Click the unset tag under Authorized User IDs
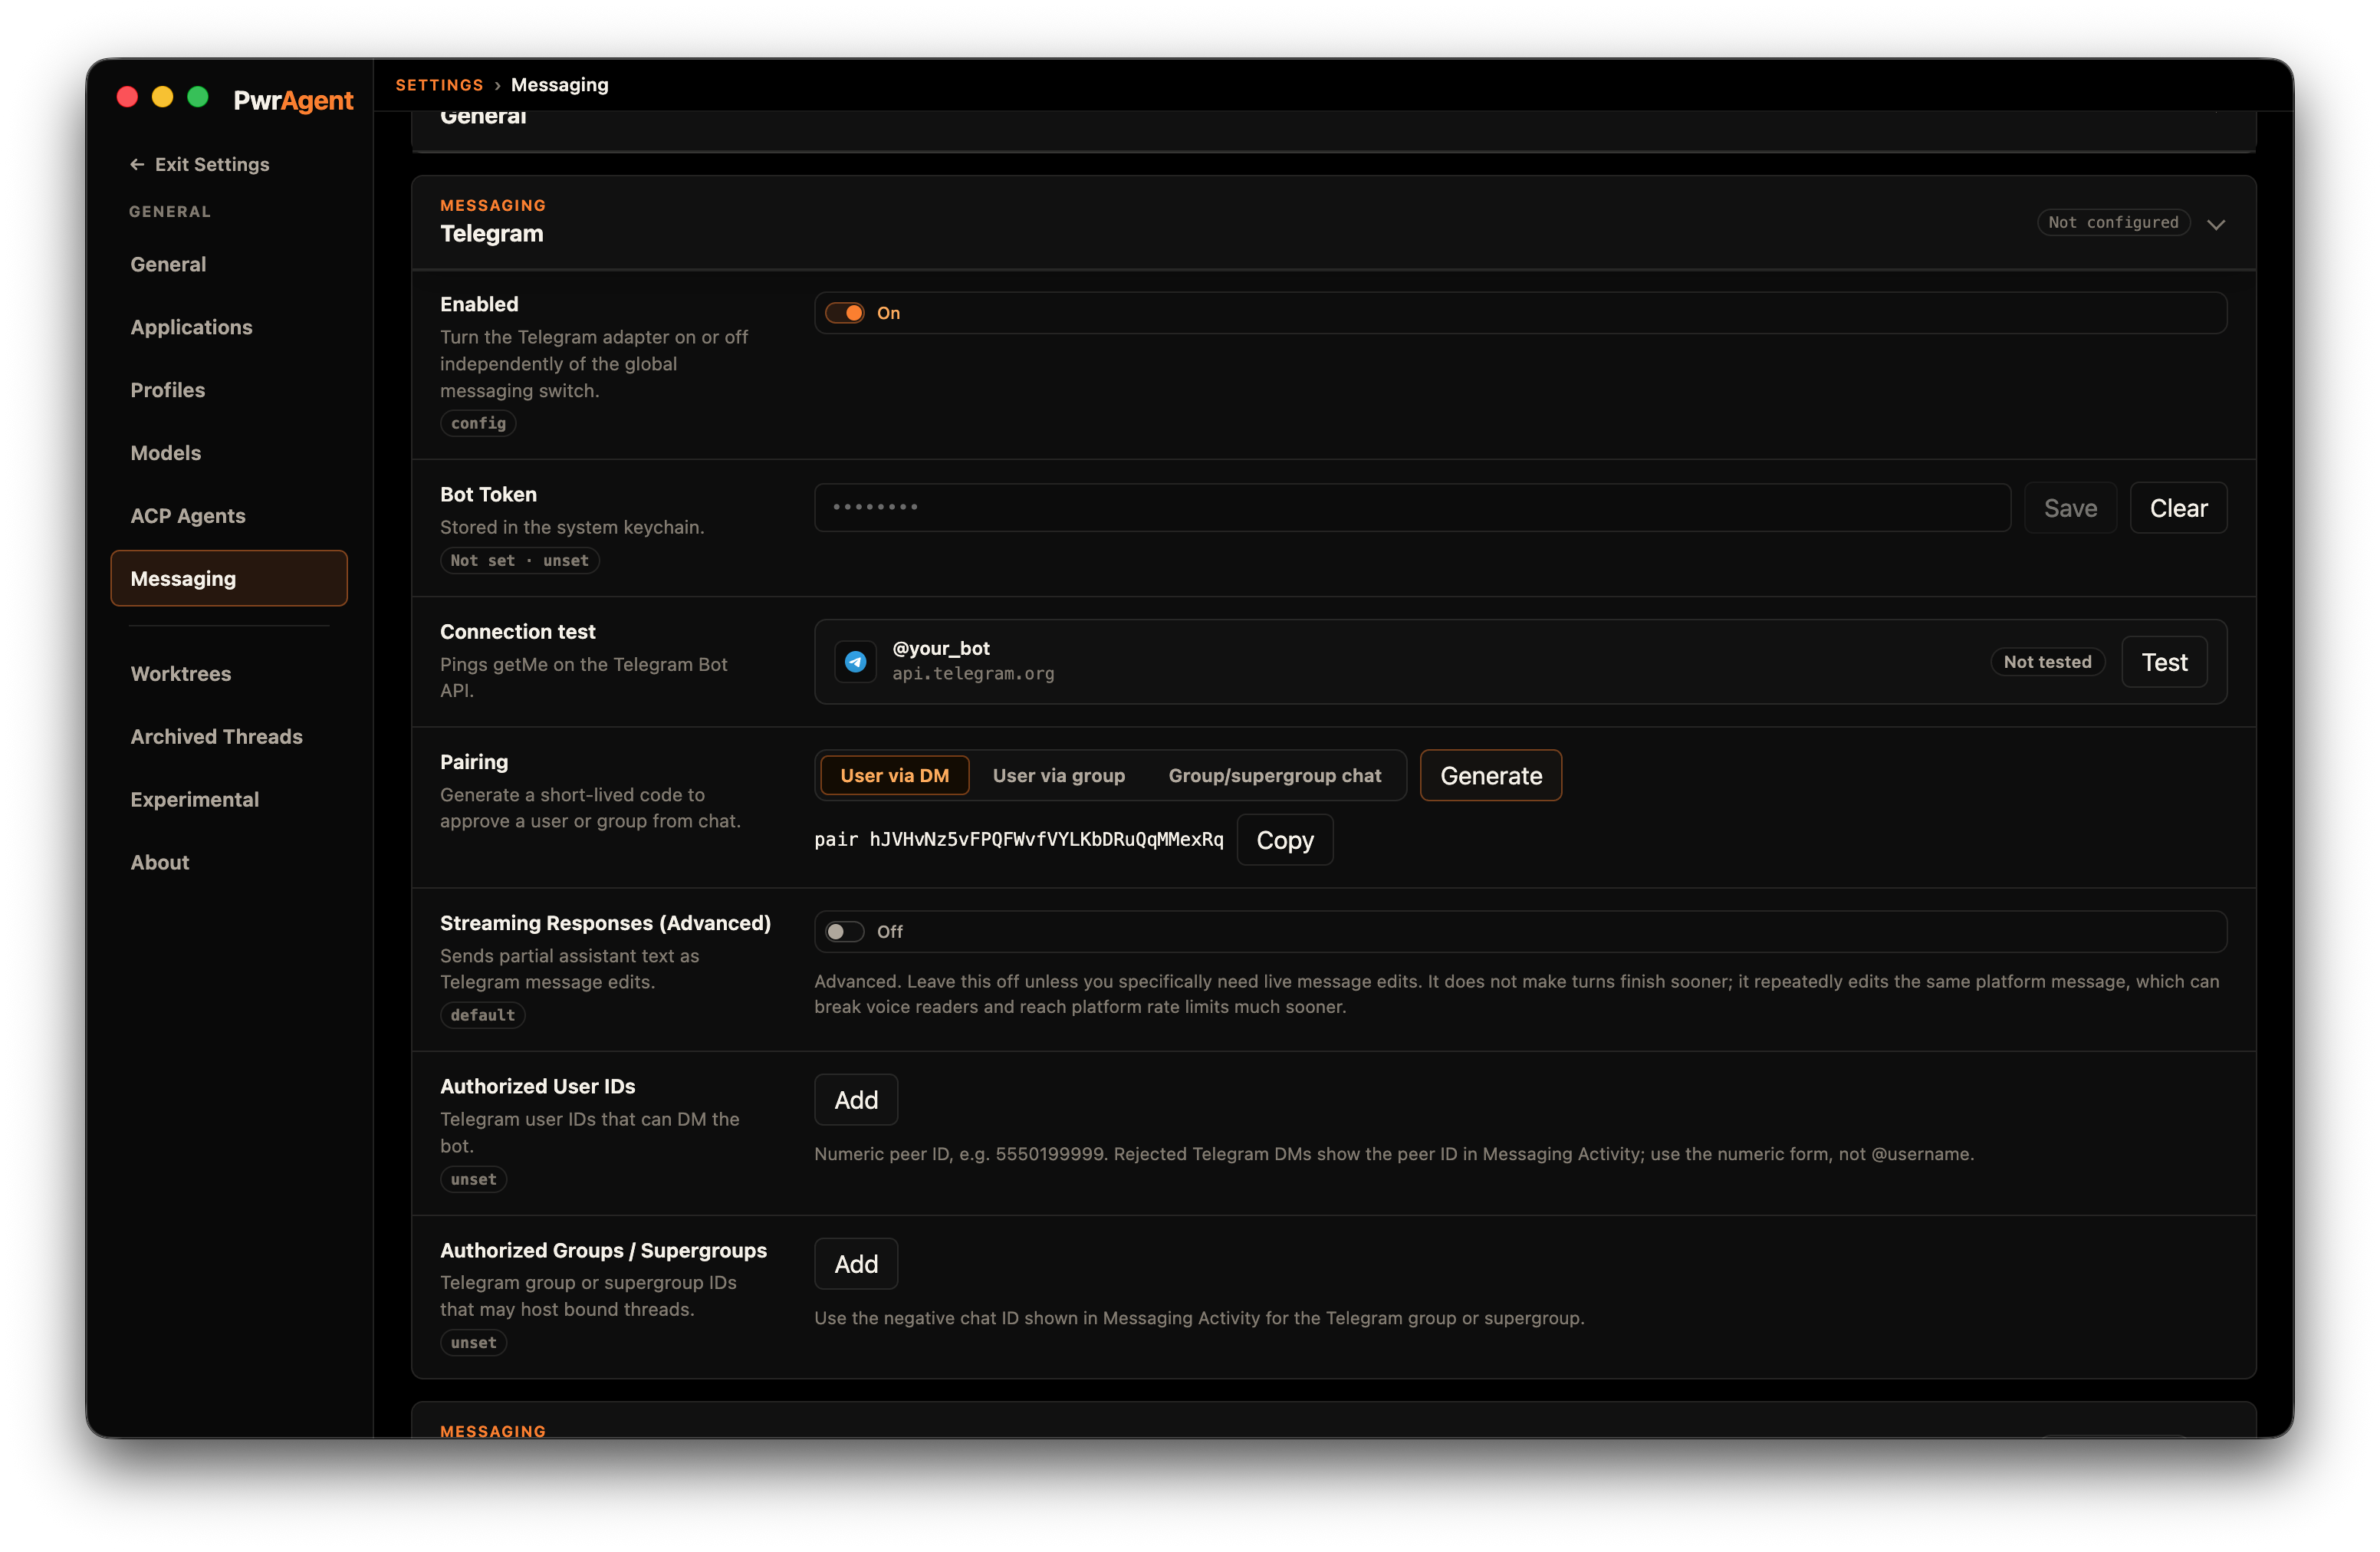 (x=473, y=1179)
